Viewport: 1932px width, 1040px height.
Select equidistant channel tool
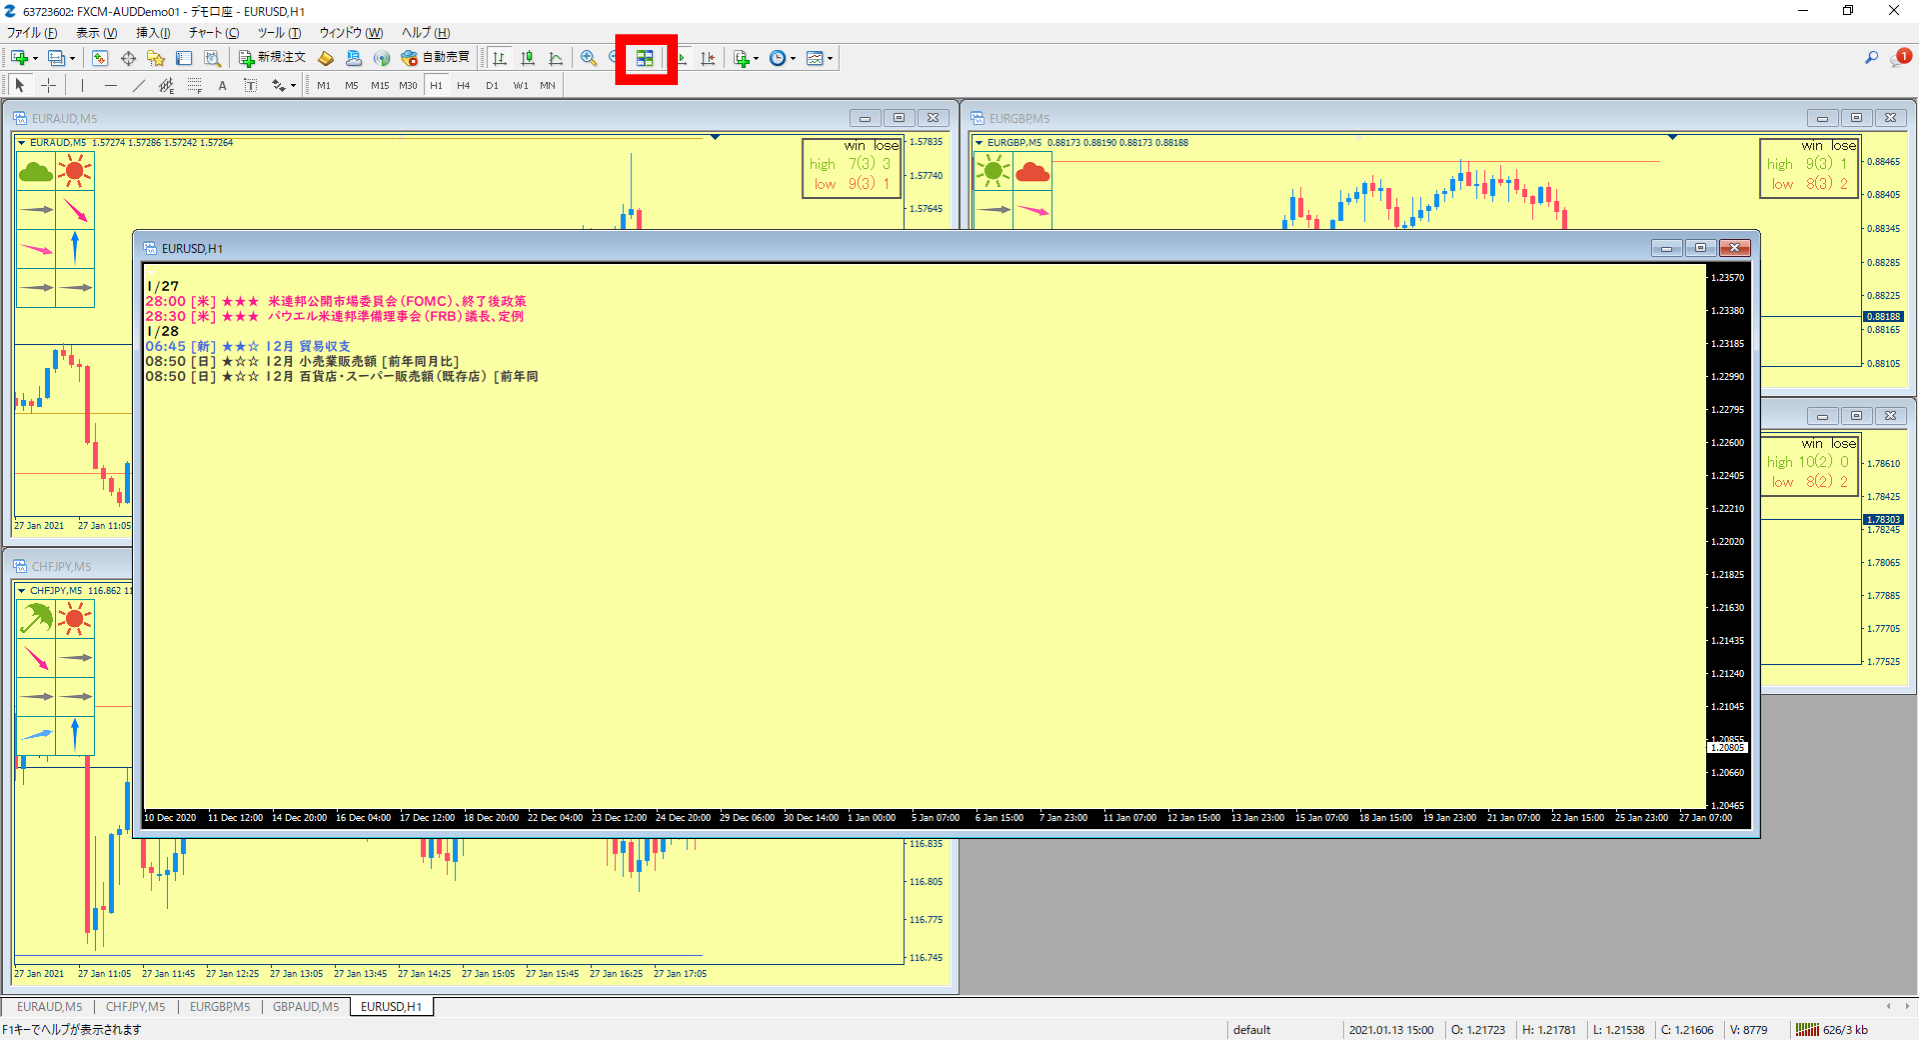(x=167, y=85)
